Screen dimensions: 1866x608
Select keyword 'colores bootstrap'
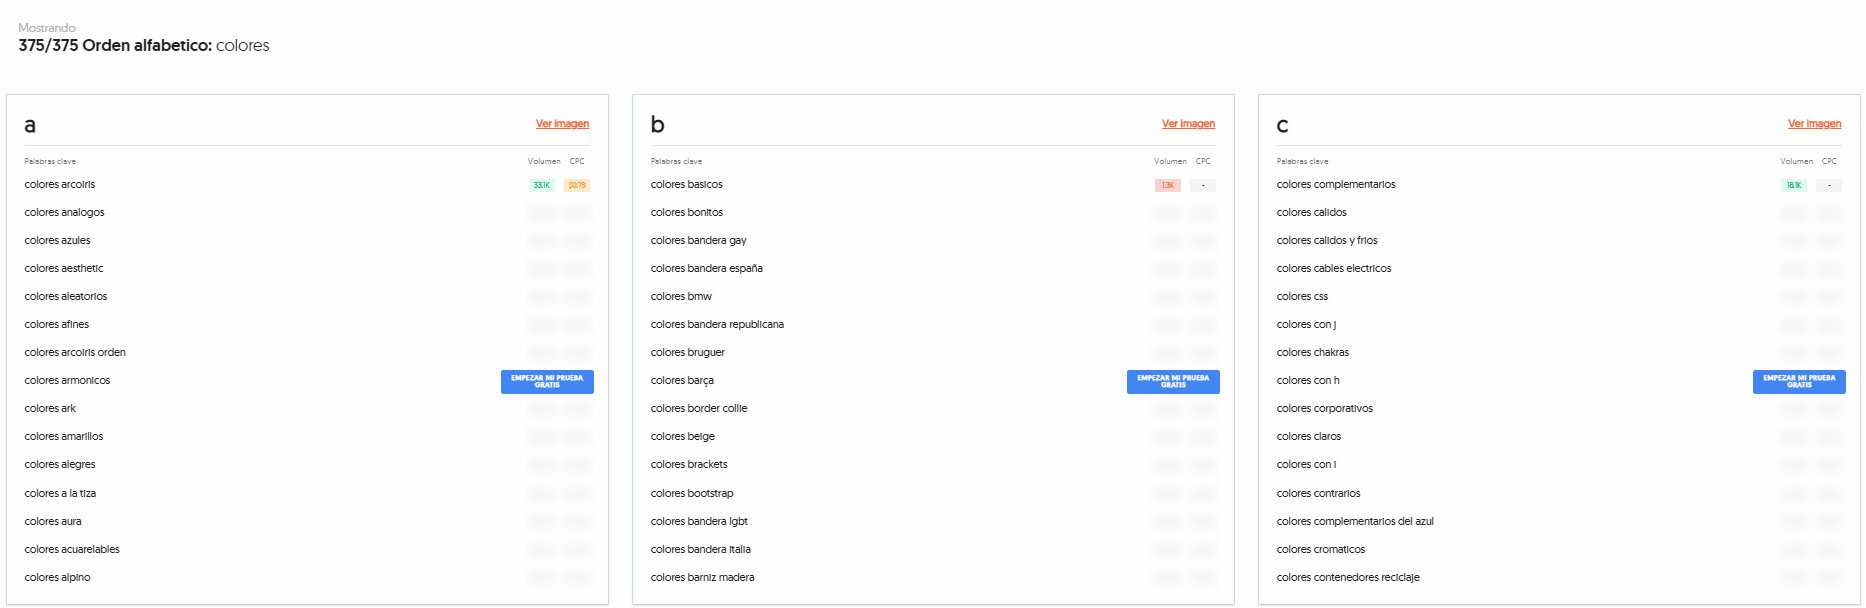(x=692, y=494)
